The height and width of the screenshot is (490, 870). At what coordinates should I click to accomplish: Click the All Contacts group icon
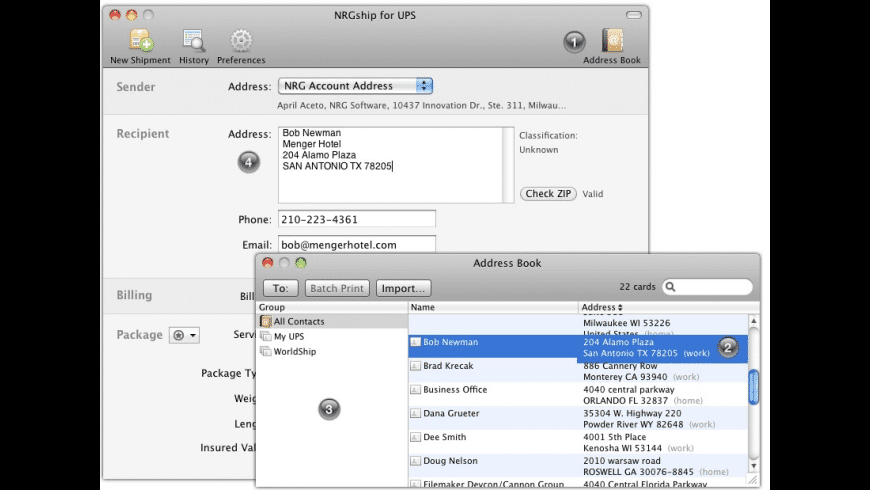(x=266, y=321)
